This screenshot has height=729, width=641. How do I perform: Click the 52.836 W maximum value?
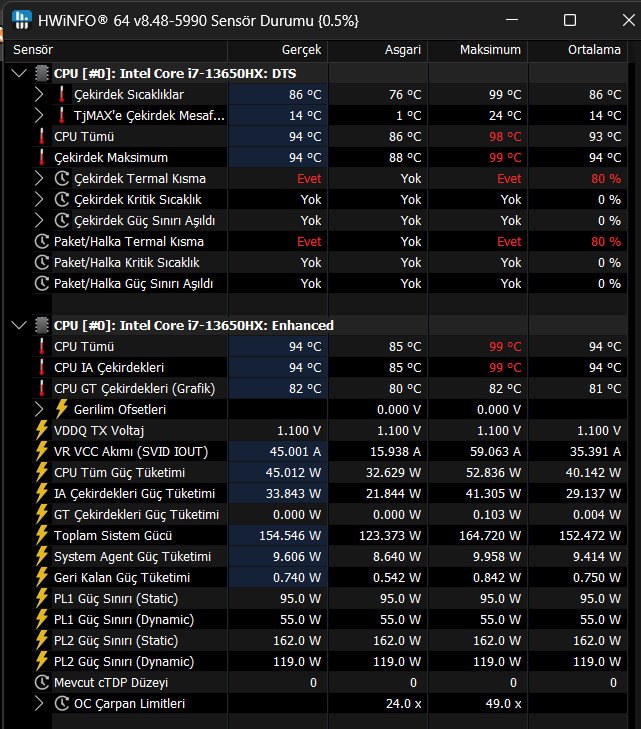[494, 472]
